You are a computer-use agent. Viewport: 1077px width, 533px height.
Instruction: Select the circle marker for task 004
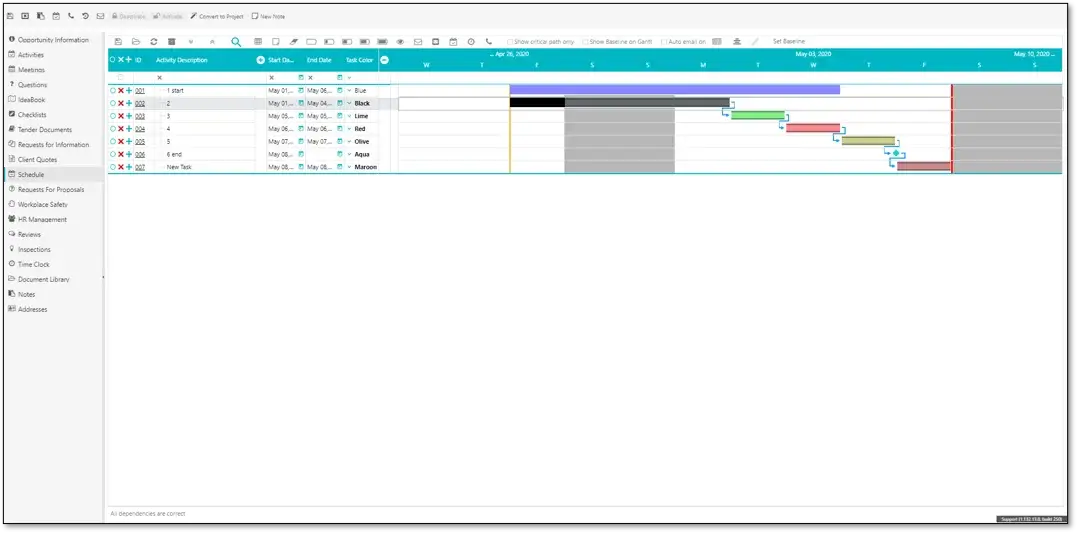coord(113,128)
